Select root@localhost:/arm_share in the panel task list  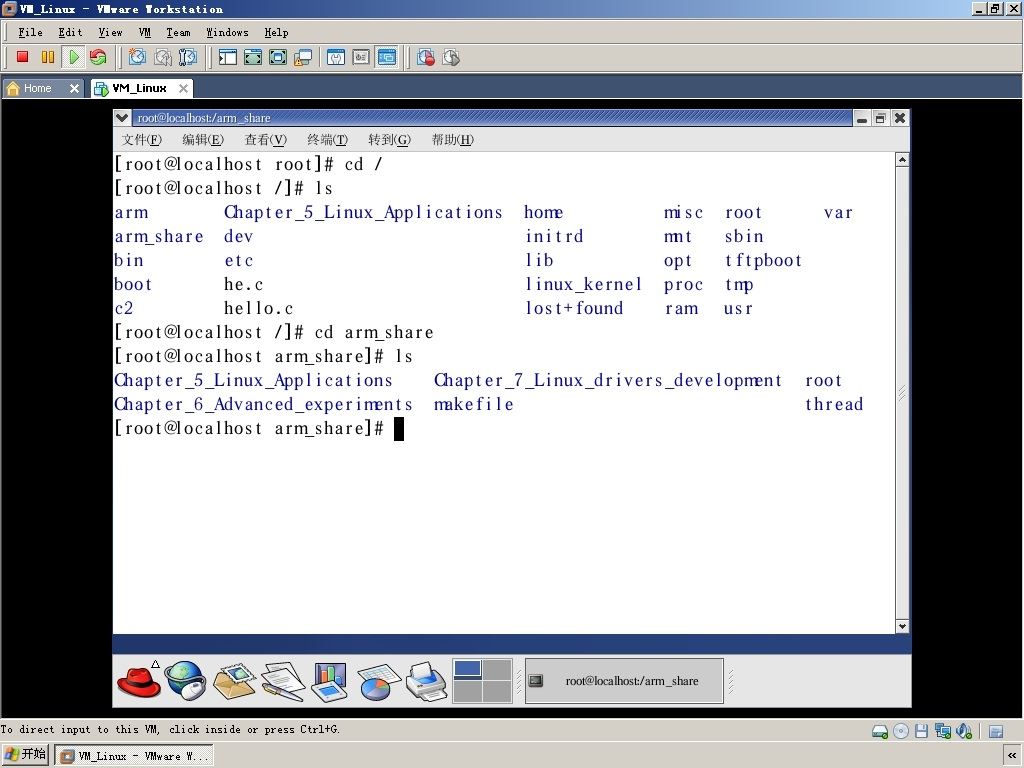tap(624, 680)
